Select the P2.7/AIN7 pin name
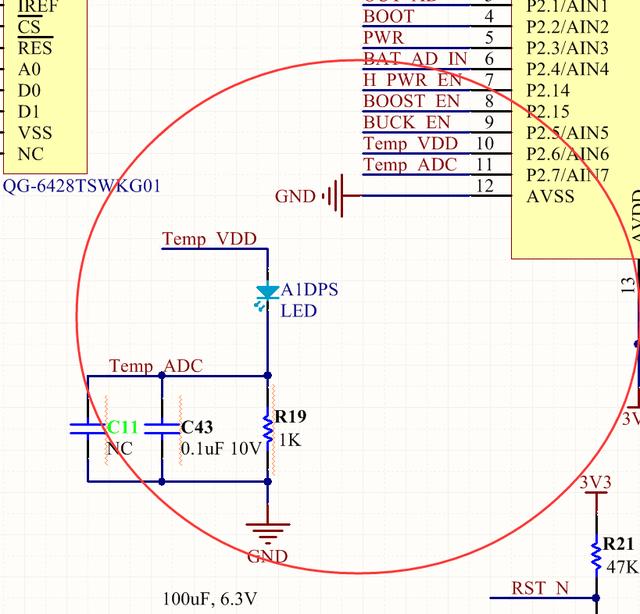The image size is (640, 614). click(568, 175)
